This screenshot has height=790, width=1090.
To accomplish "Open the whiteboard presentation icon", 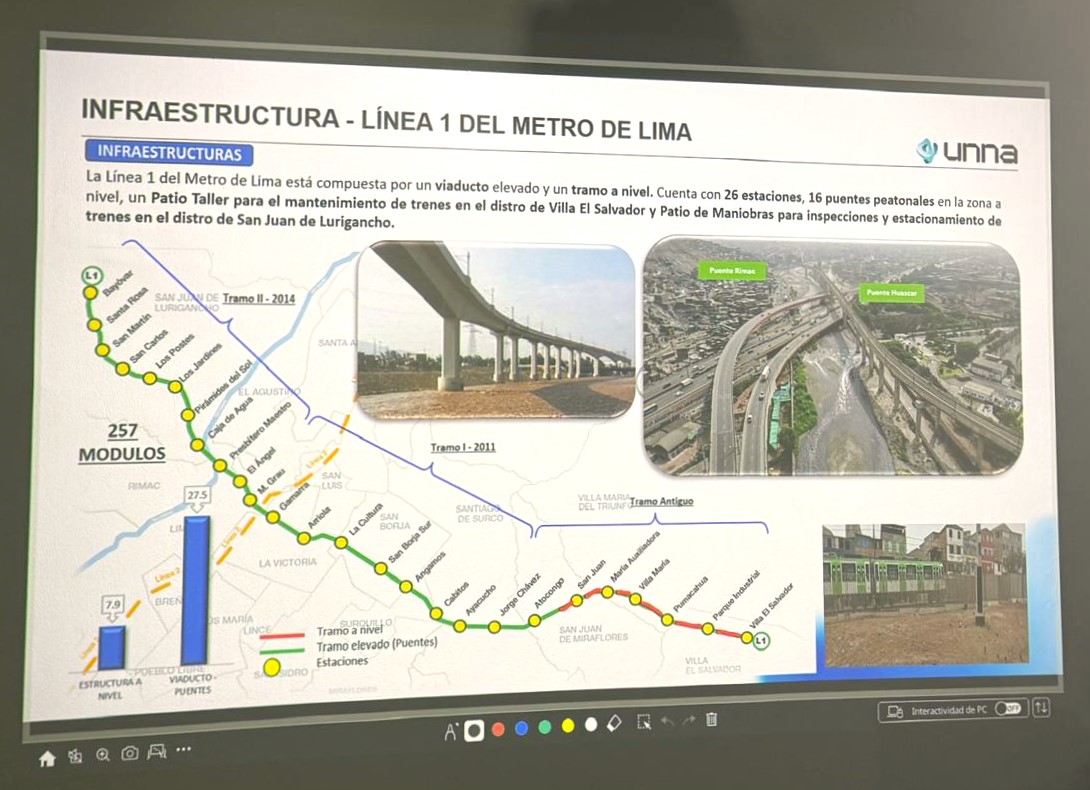I will click(157, 752).
